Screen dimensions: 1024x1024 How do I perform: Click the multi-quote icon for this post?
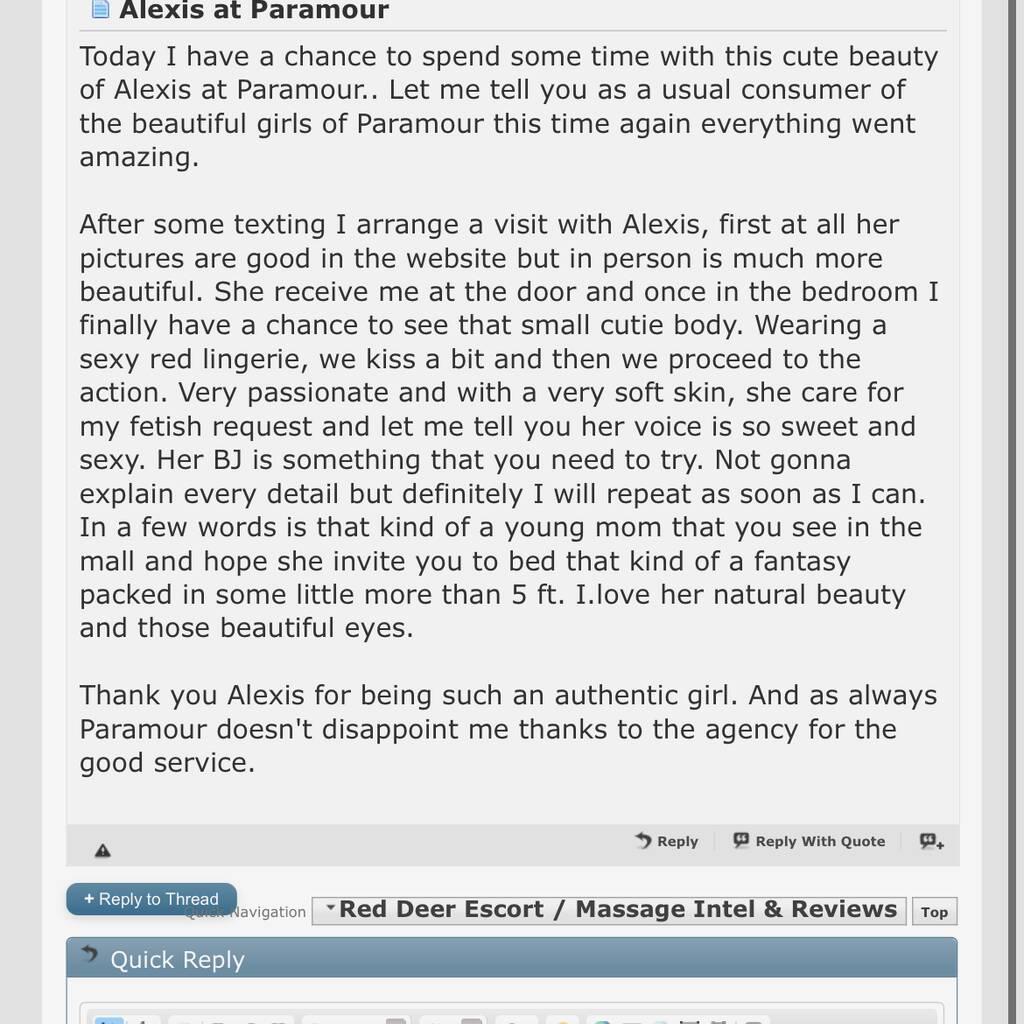(x=931, y=842)
